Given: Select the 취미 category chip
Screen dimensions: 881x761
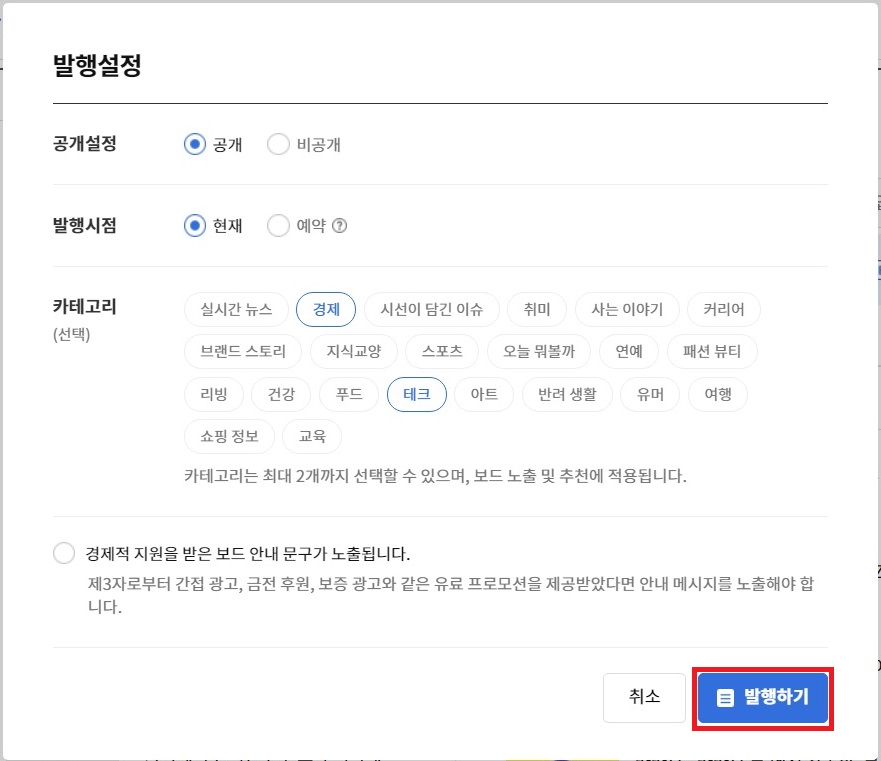Looking at the screenshot, I should tap(537, 309).
